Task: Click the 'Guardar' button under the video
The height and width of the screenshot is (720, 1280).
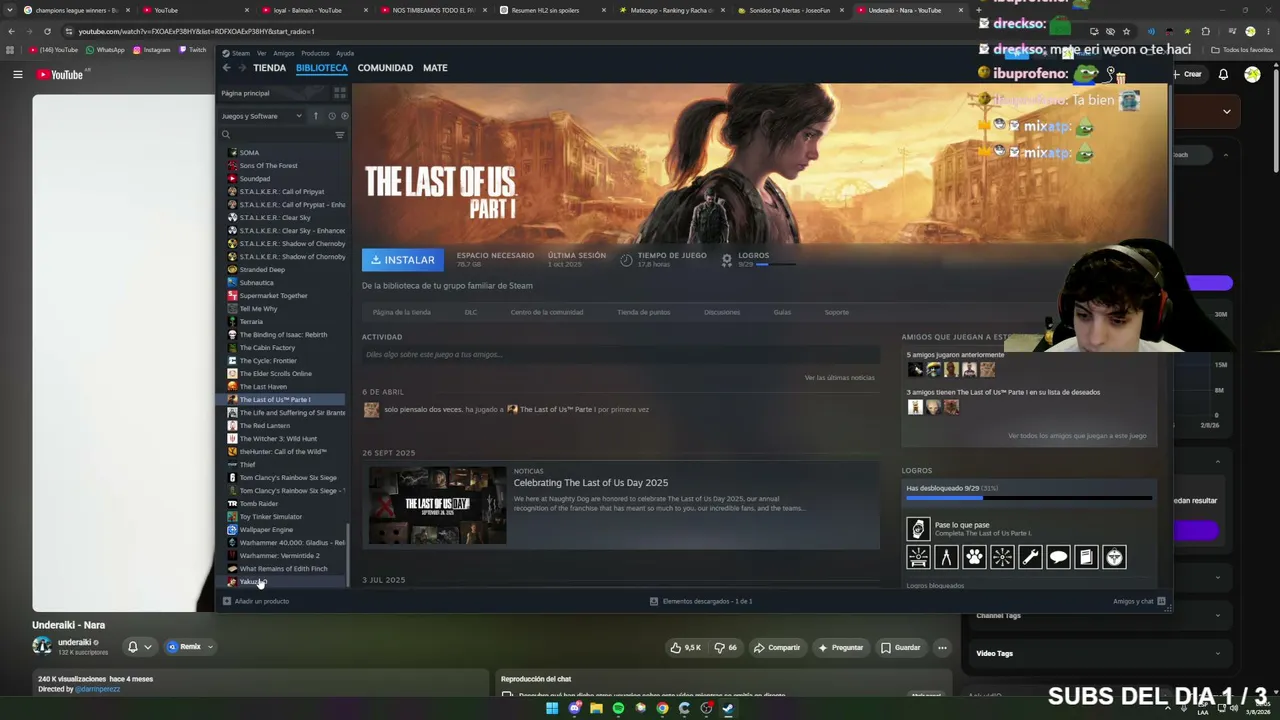Action: pos(901,647)
